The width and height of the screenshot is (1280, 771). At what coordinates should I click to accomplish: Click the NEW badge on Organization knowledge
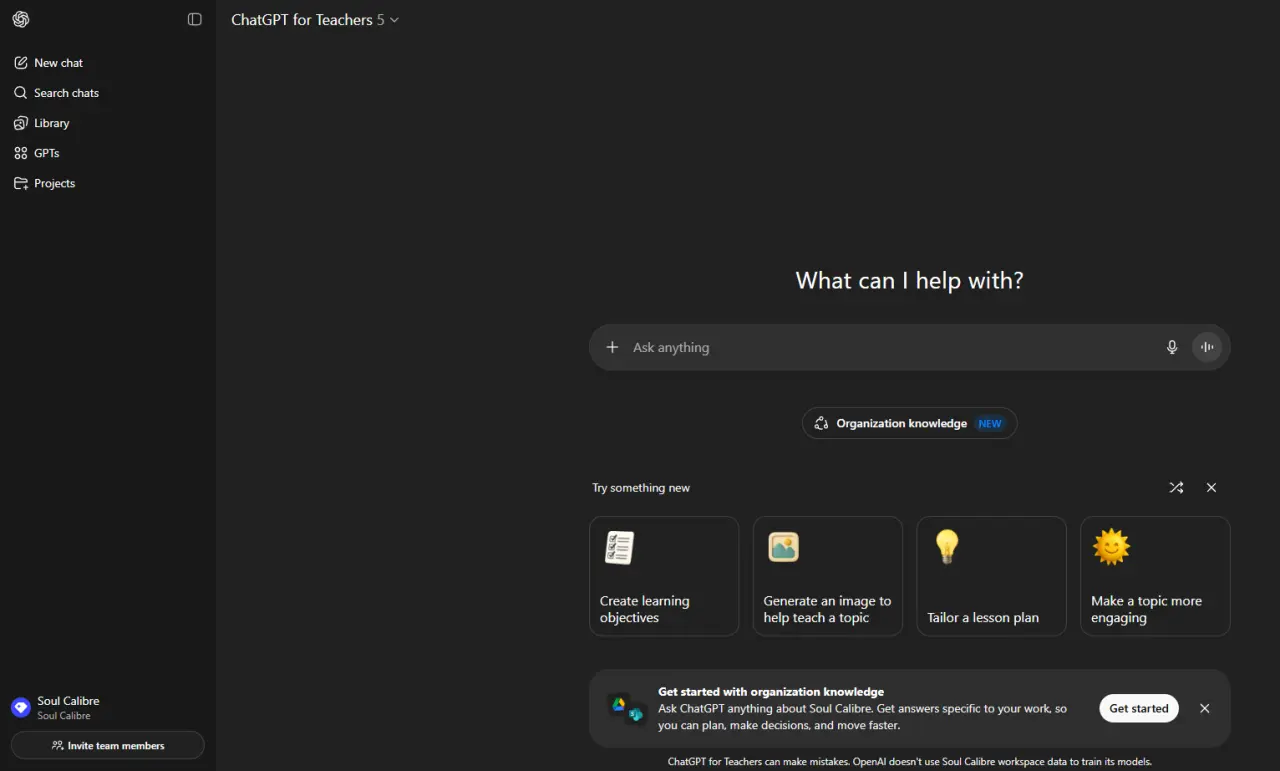point(990,424)
